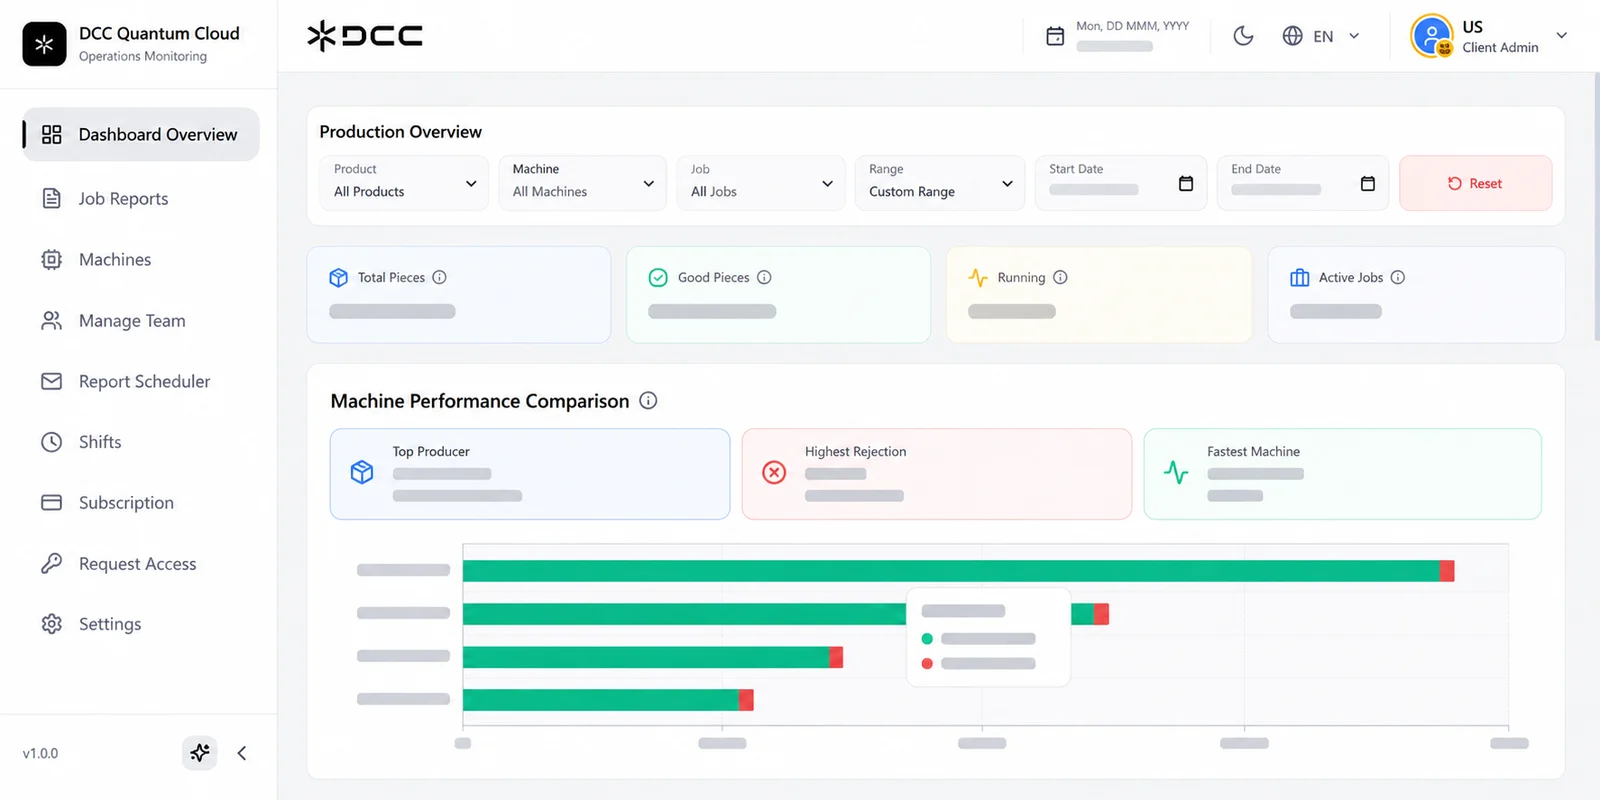This screenshot has height=800, width=1600.
Task: Go to Job Reports page
Action: tap(141, 198)
